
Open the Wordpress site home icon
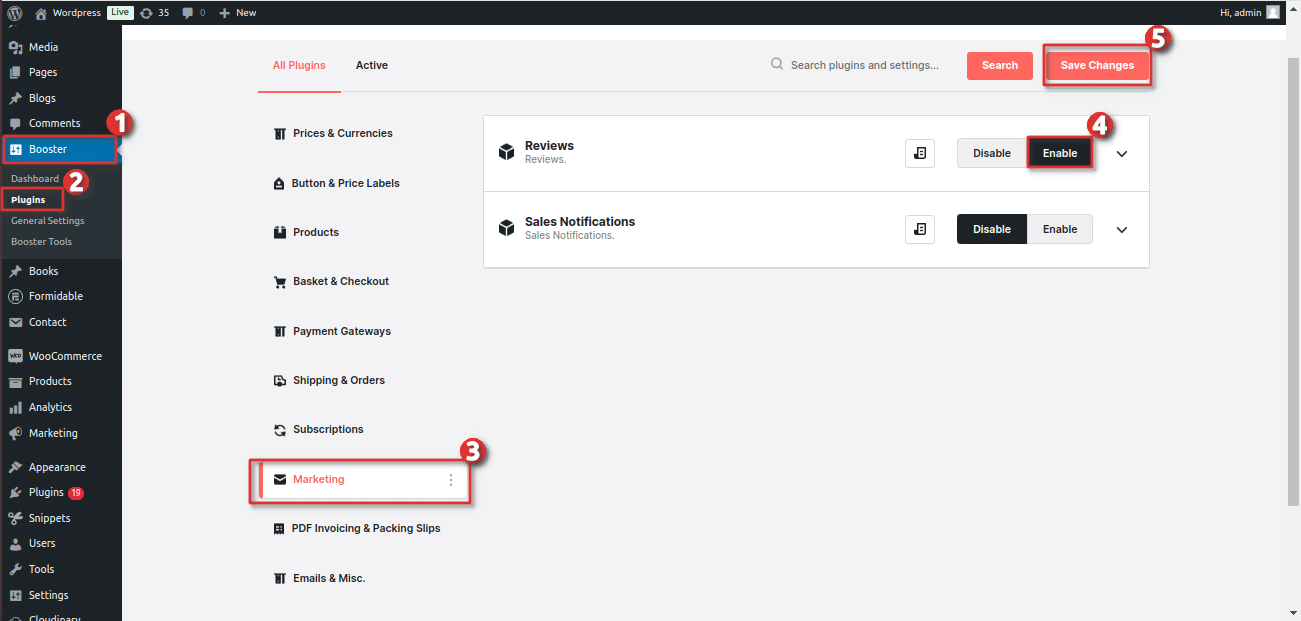pos(41,13)
